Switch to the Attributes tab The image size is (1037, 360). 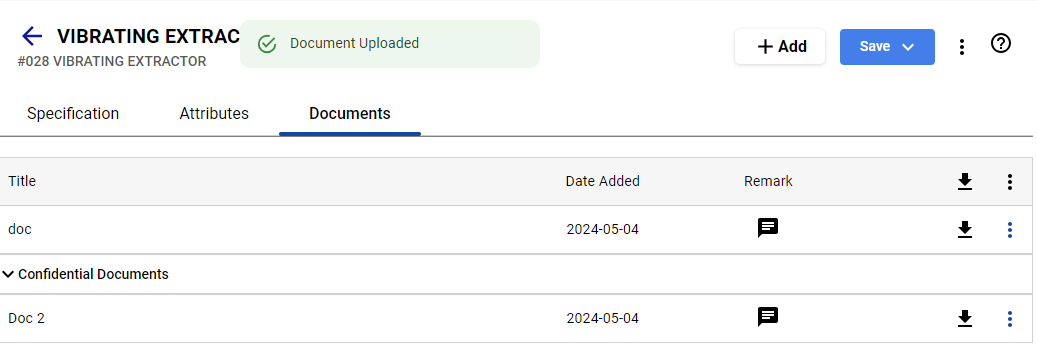click(x=214, y=114)
